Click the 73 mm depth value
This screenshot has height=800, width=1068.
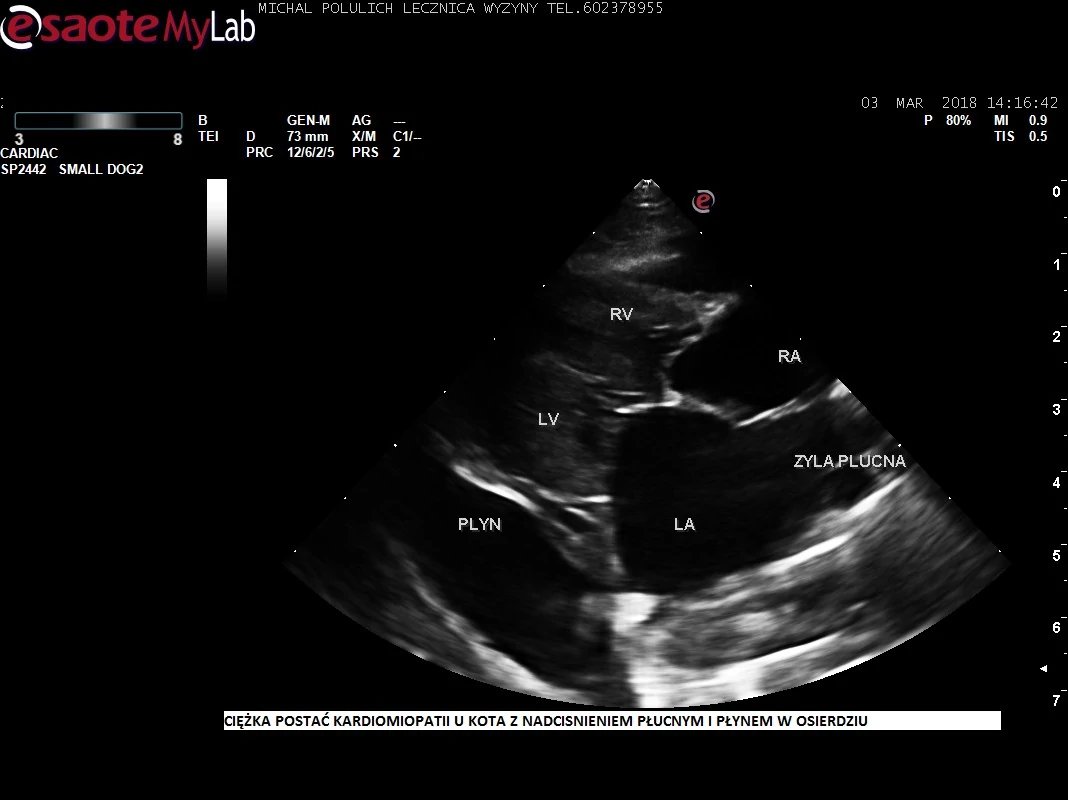point(307,137)
